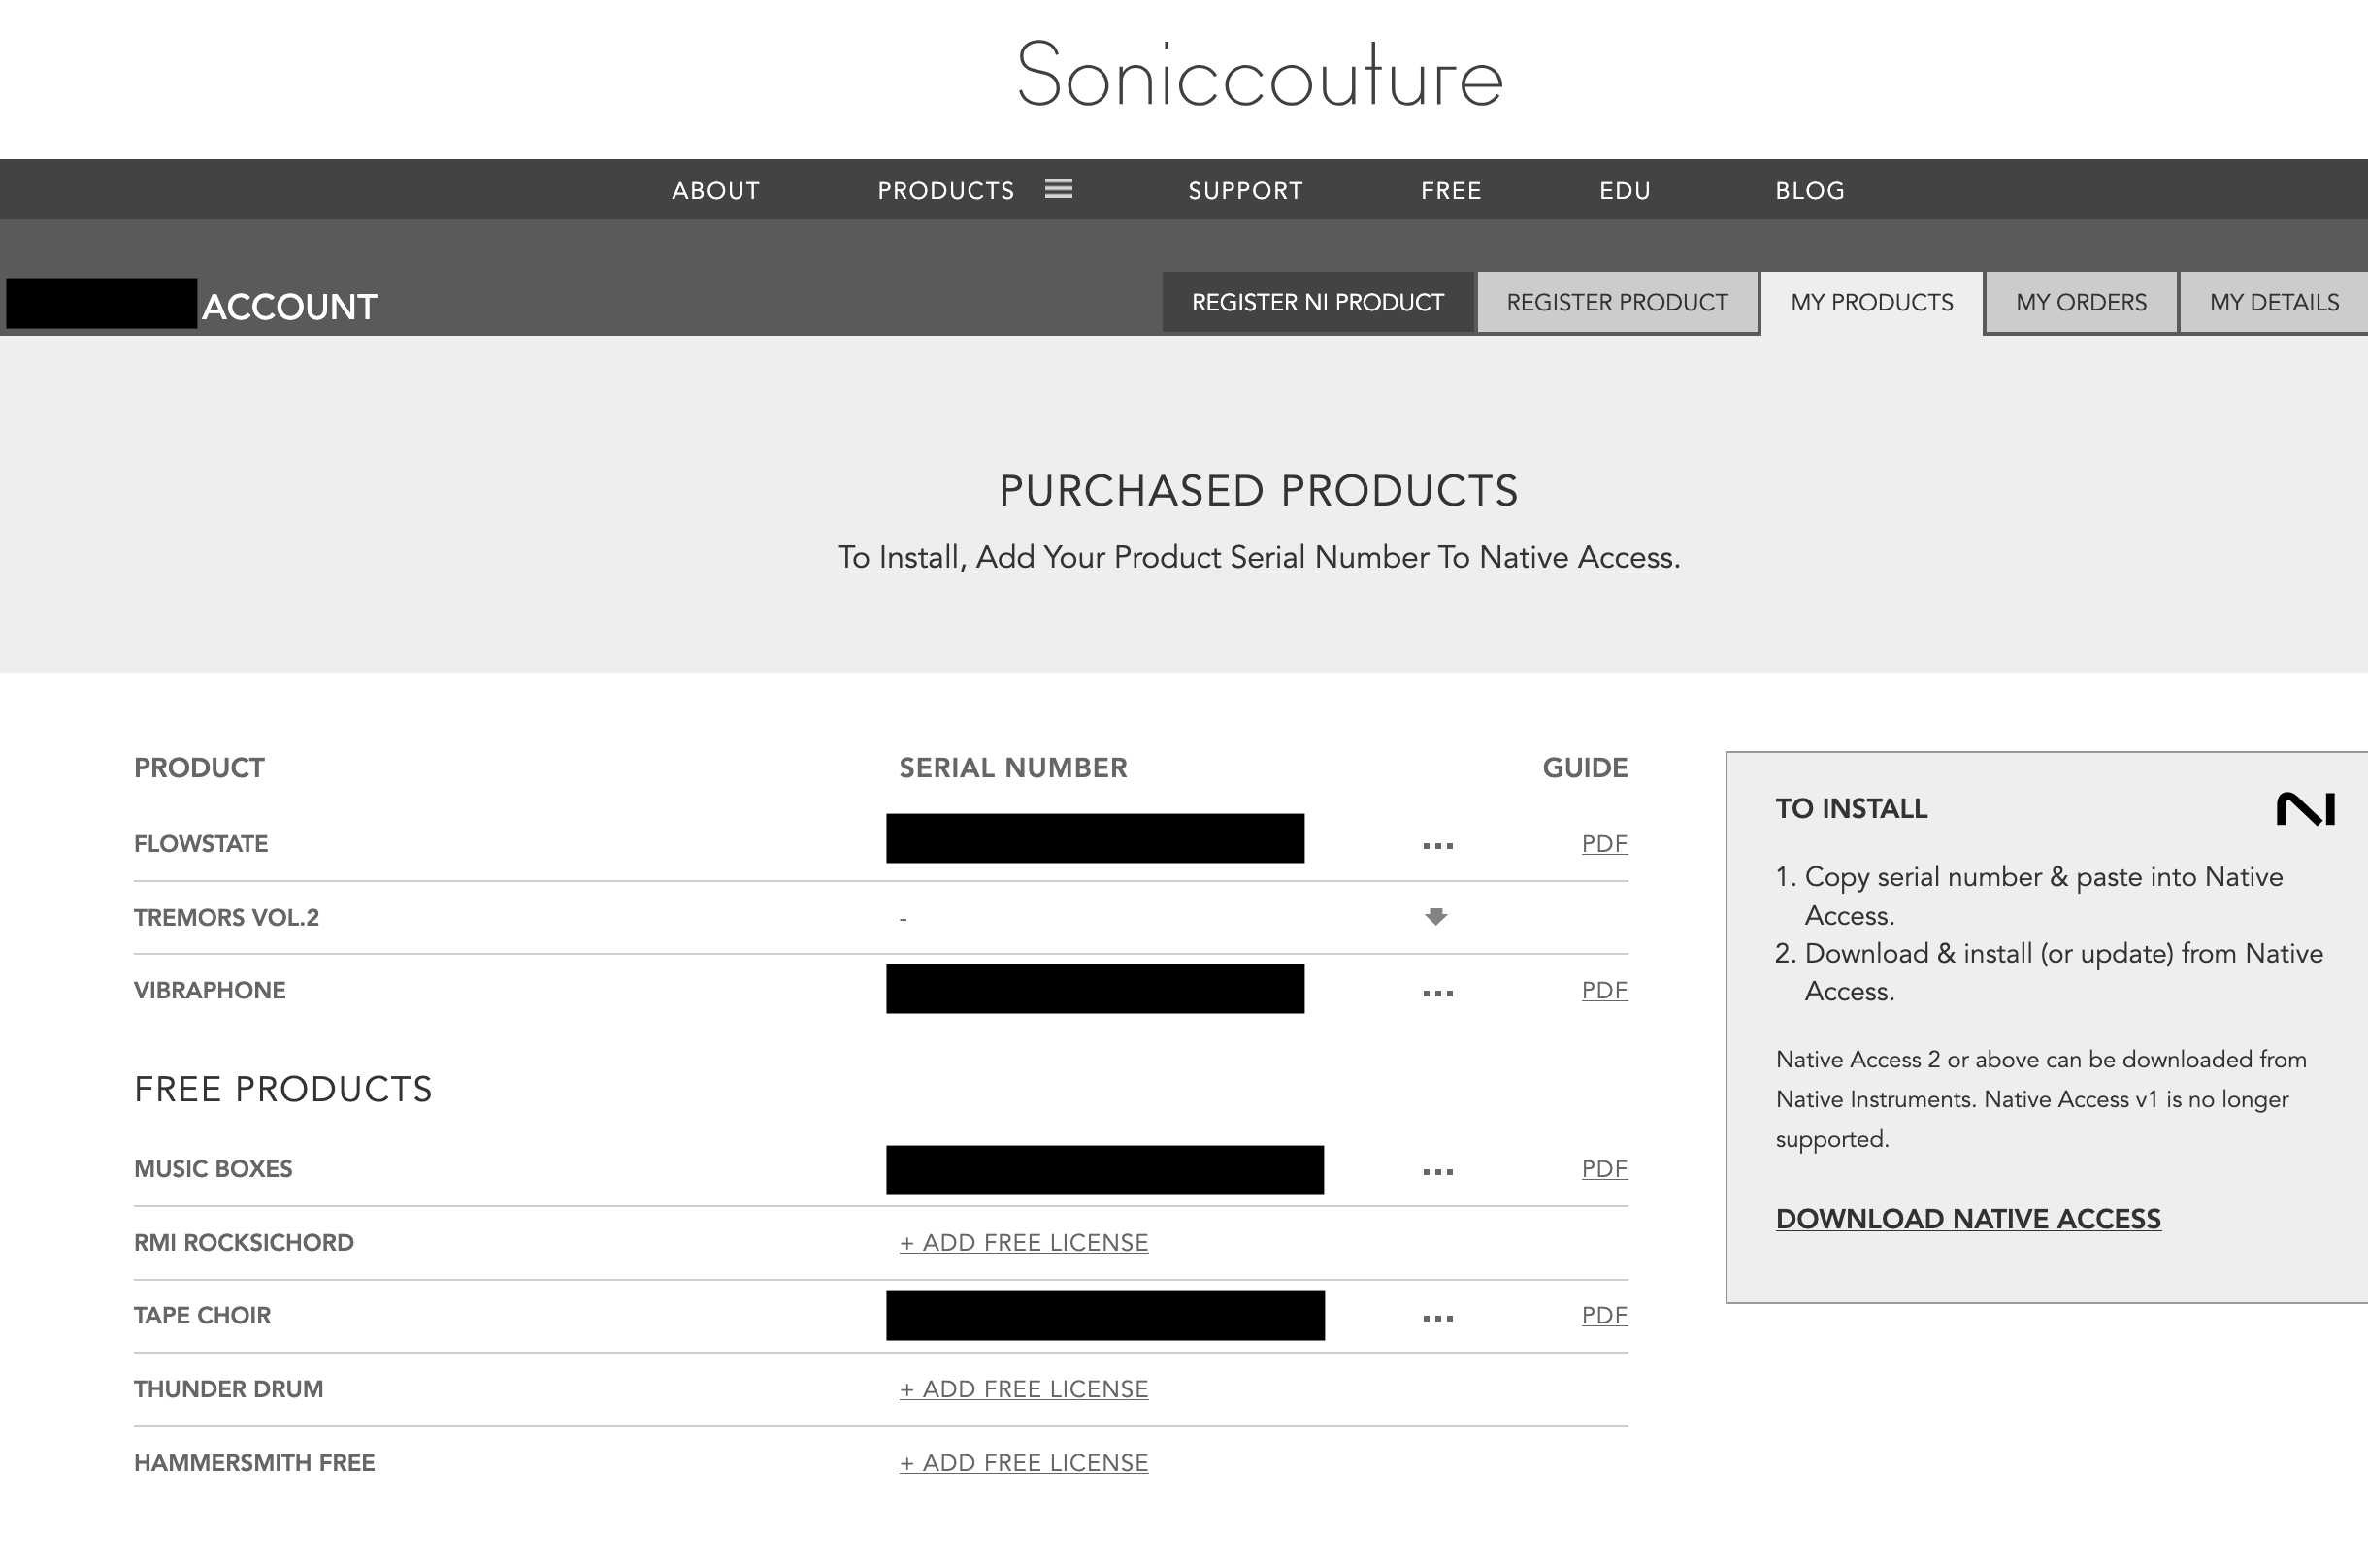
Task: Open the My Details tab
Action: (2273, 302)
